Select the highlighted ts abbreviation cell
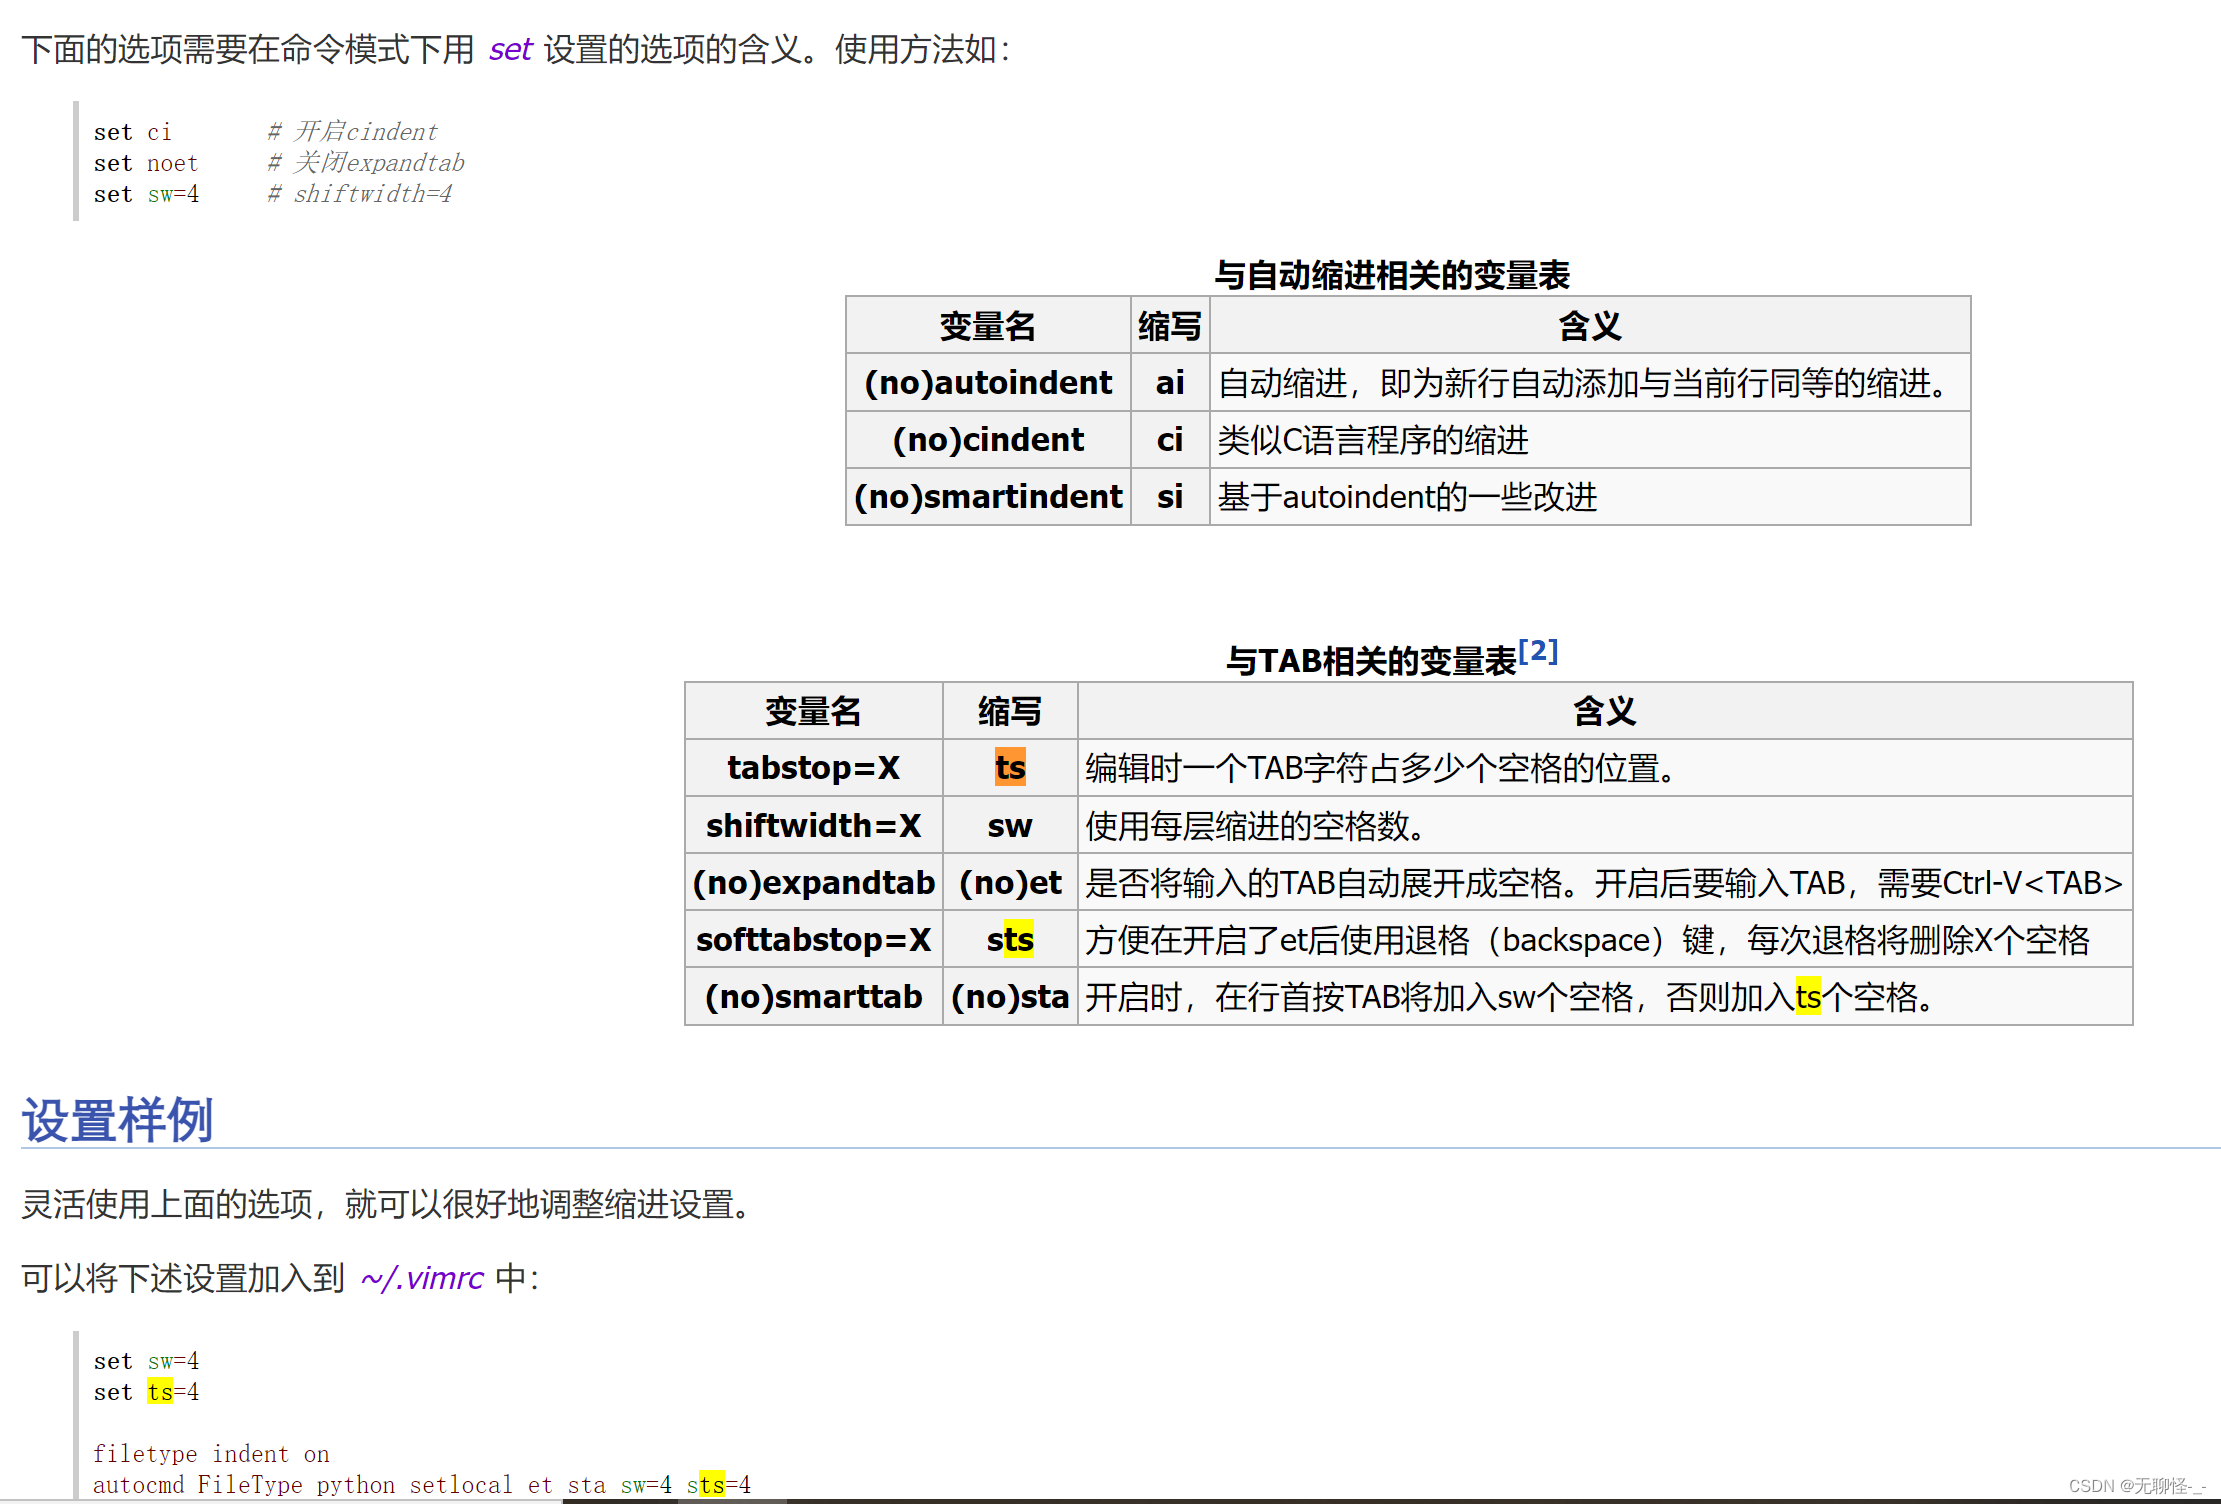The width and height of the screenshot is (2221, 1504). pos(1009,768)
